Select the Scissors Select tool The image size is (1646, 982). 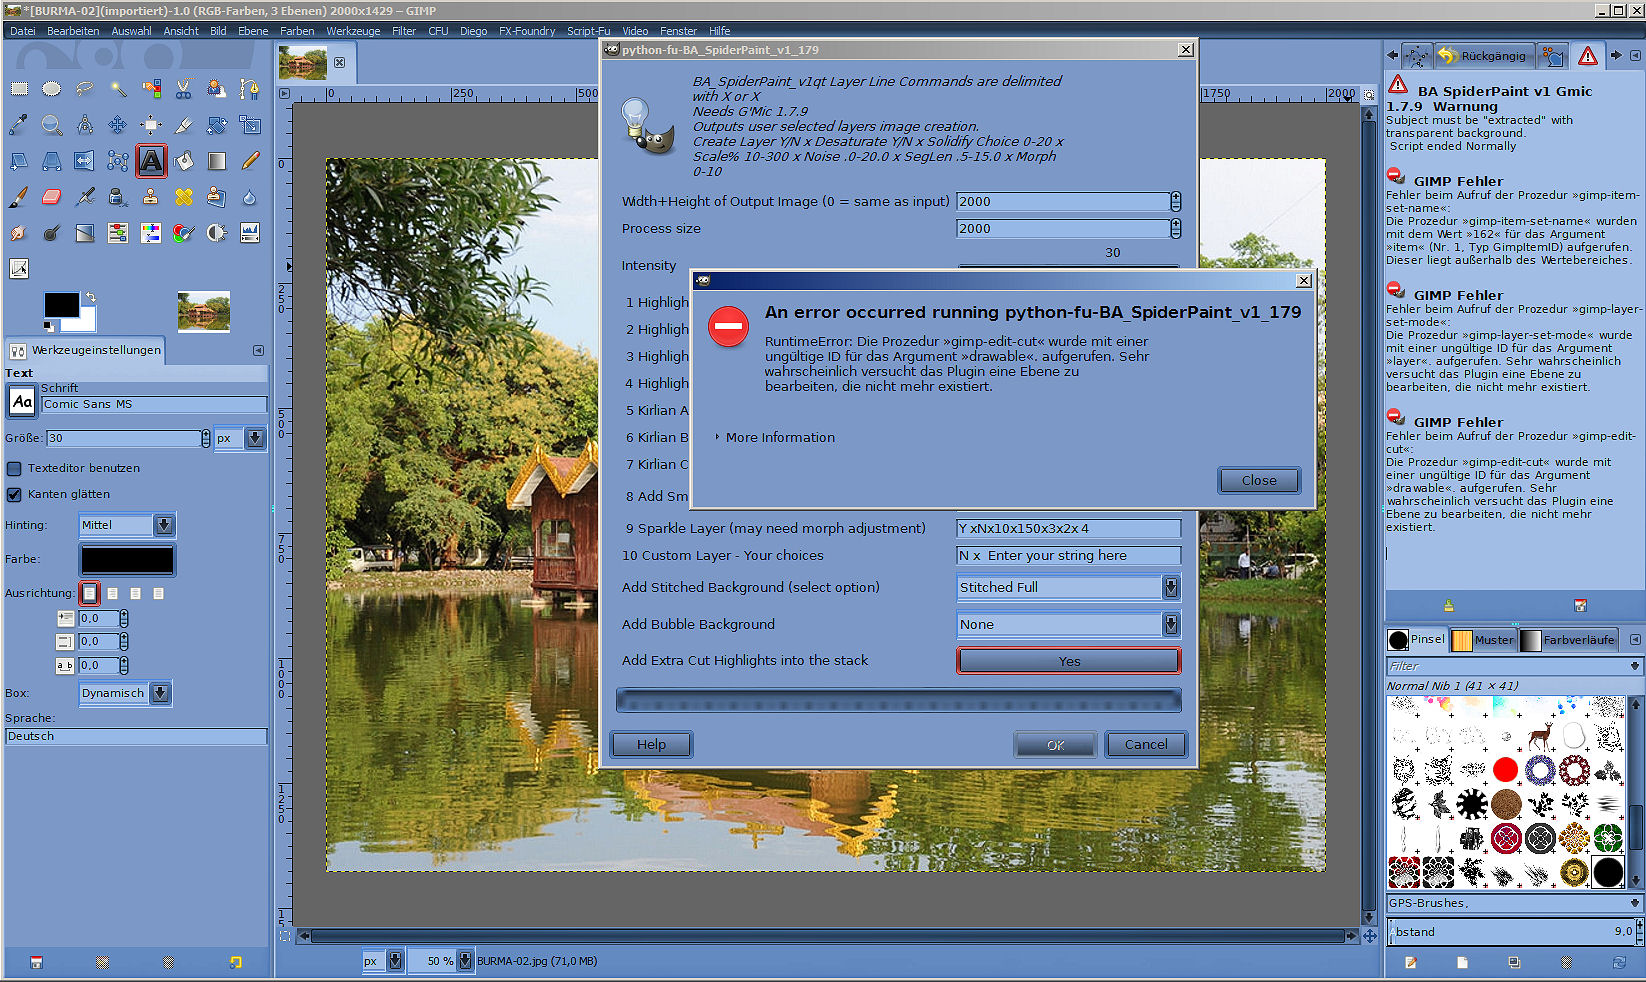pyautogui.click(x=184, y=89)
